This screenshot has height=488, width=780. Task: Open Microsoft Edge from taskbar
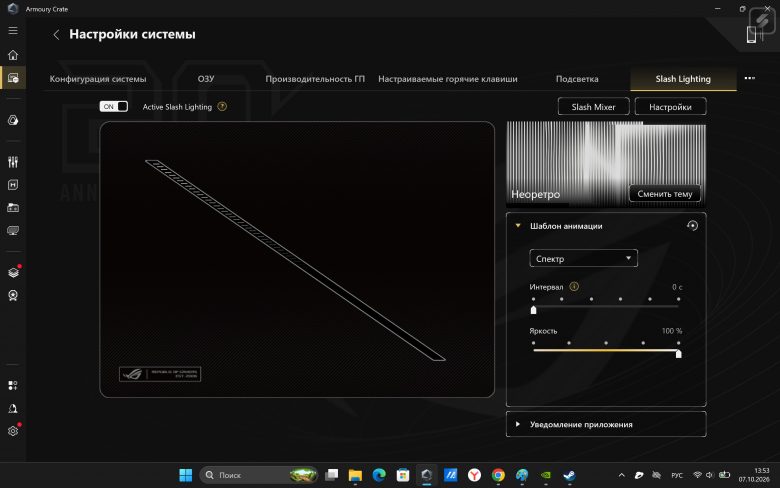pyautogui.click(x=379, y=475)
